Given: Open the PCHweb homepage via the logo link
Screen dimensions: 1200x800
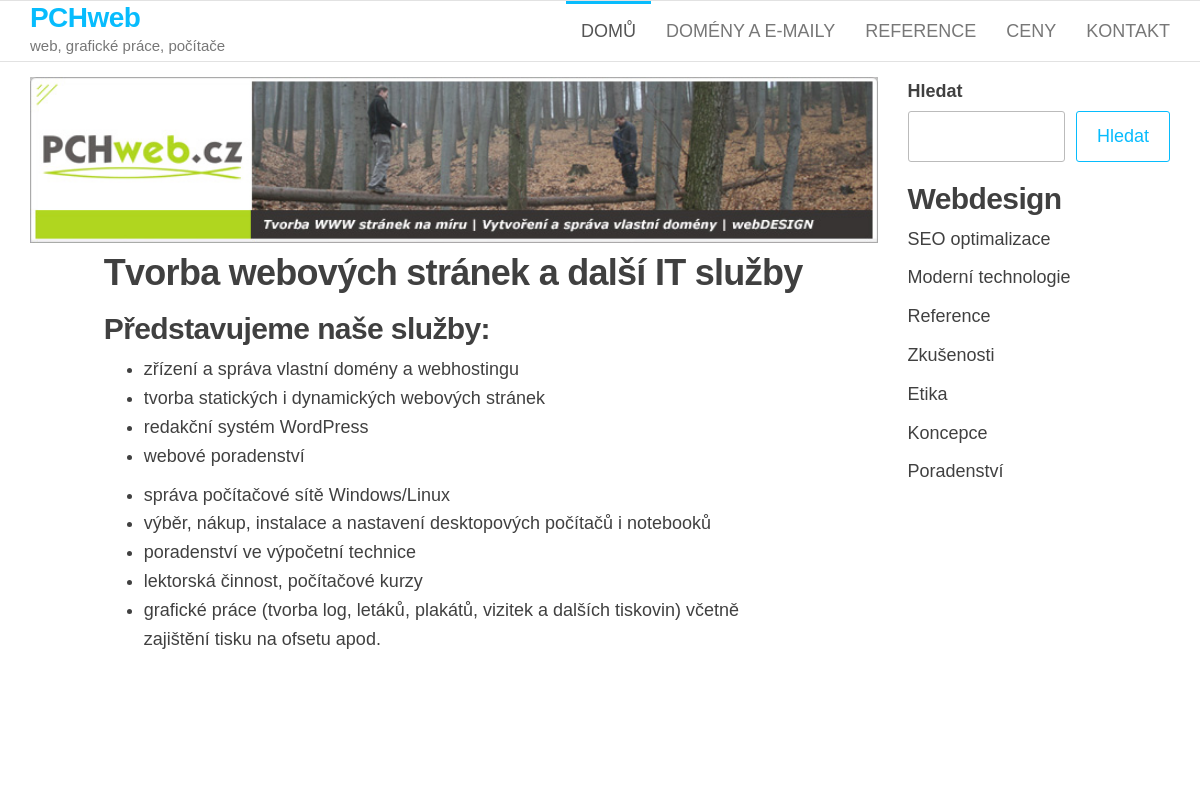Looking at the screenshot, I should point(85,17).
